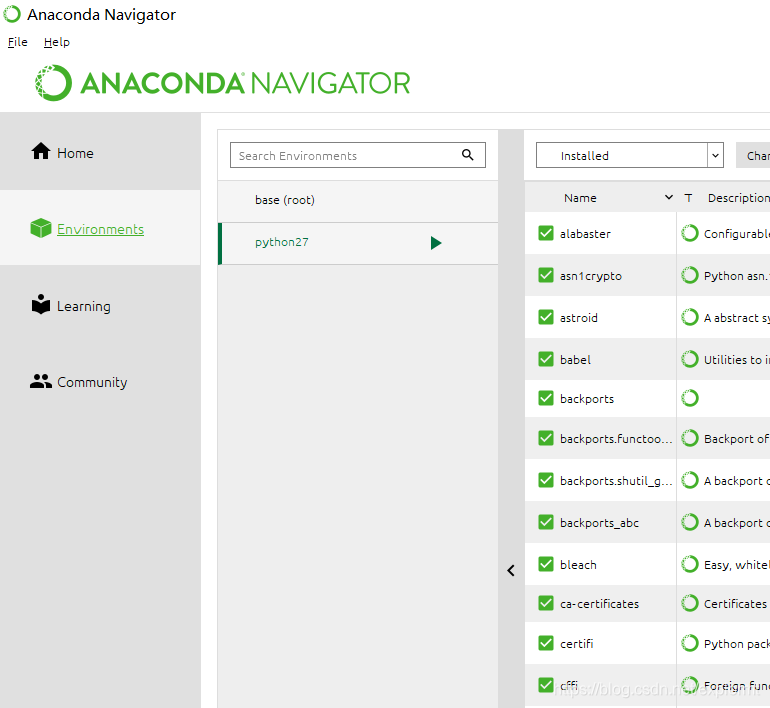The image size is (770, 708).
Task: Click the type icon for backports.shutil_g row
Action: click(689, 480)
